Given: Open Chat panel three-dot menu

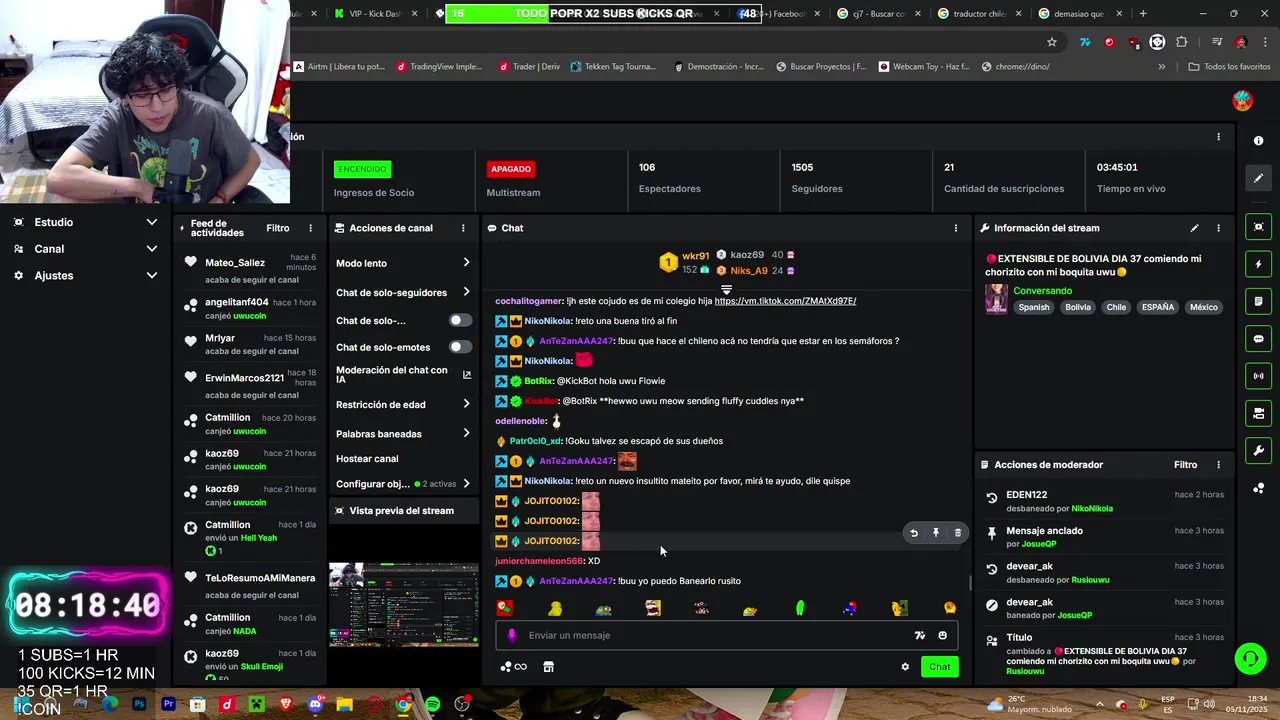Looking at the screenshot, I should coord(955,228).
